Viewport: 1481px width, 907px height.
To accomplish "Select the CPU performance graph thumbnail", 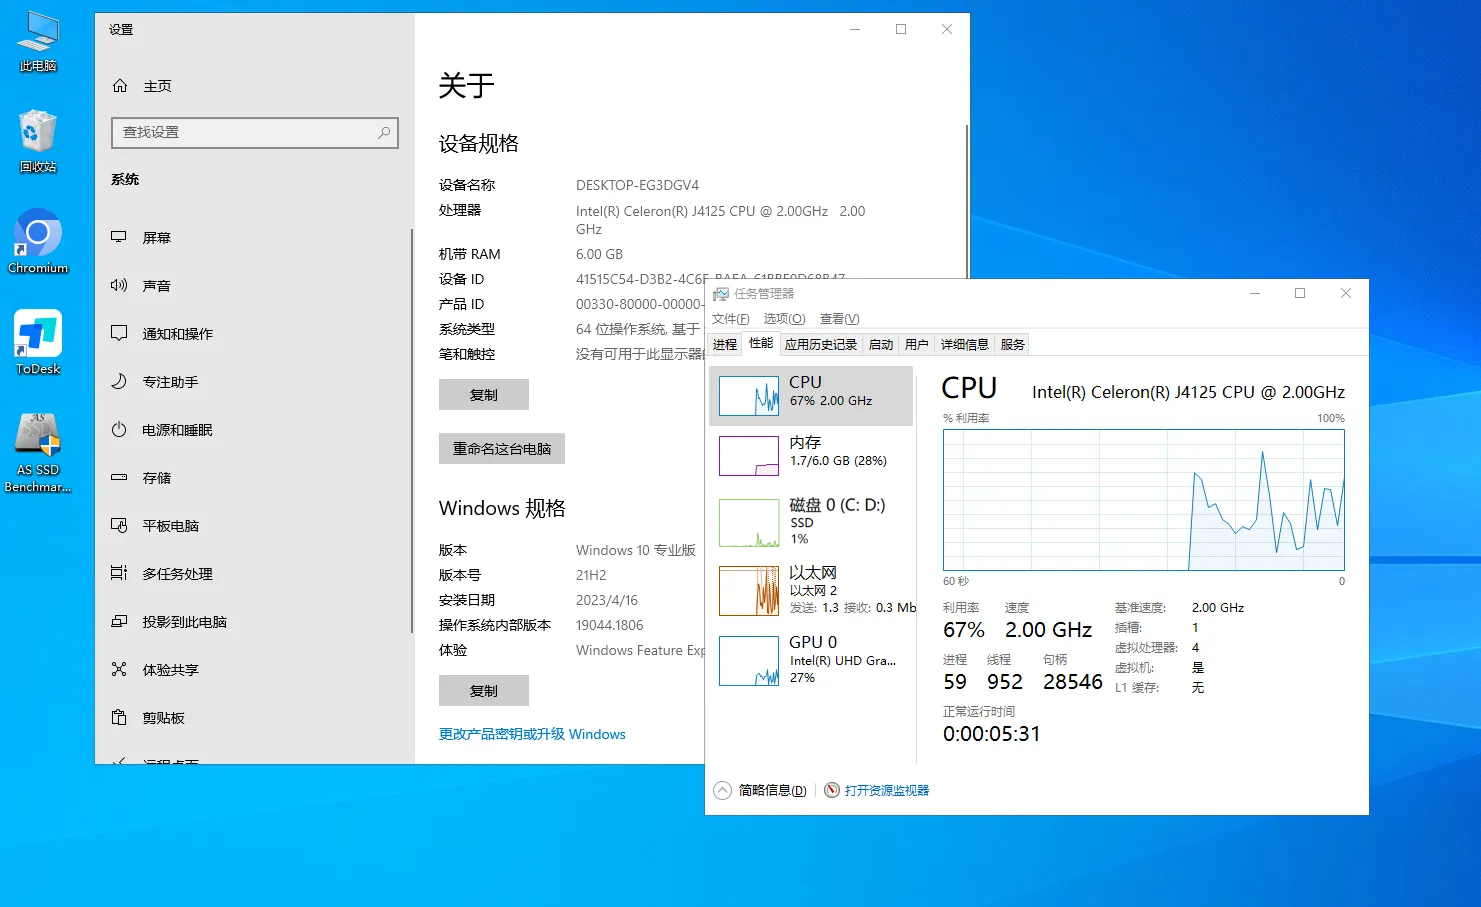I will tap(749, 396).
